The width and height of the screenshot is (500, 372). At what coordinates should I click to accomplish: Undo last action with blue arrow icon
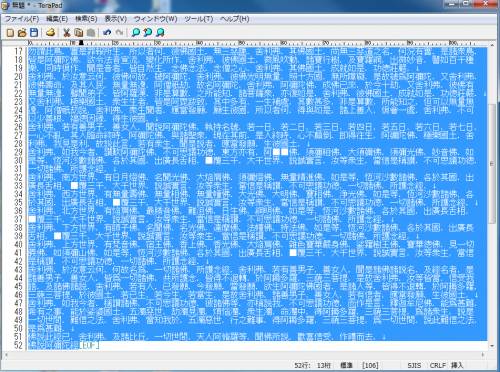point(107,33)
